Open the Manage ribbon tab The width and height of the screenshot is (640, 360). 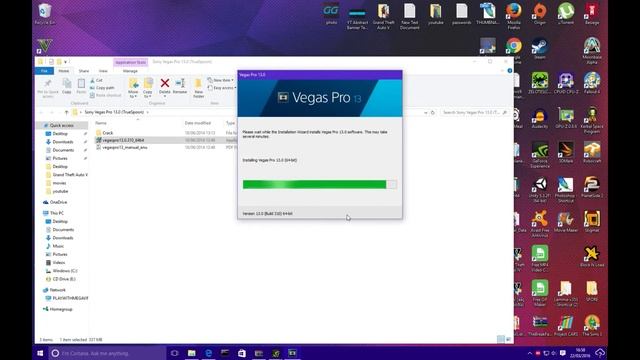130,71
